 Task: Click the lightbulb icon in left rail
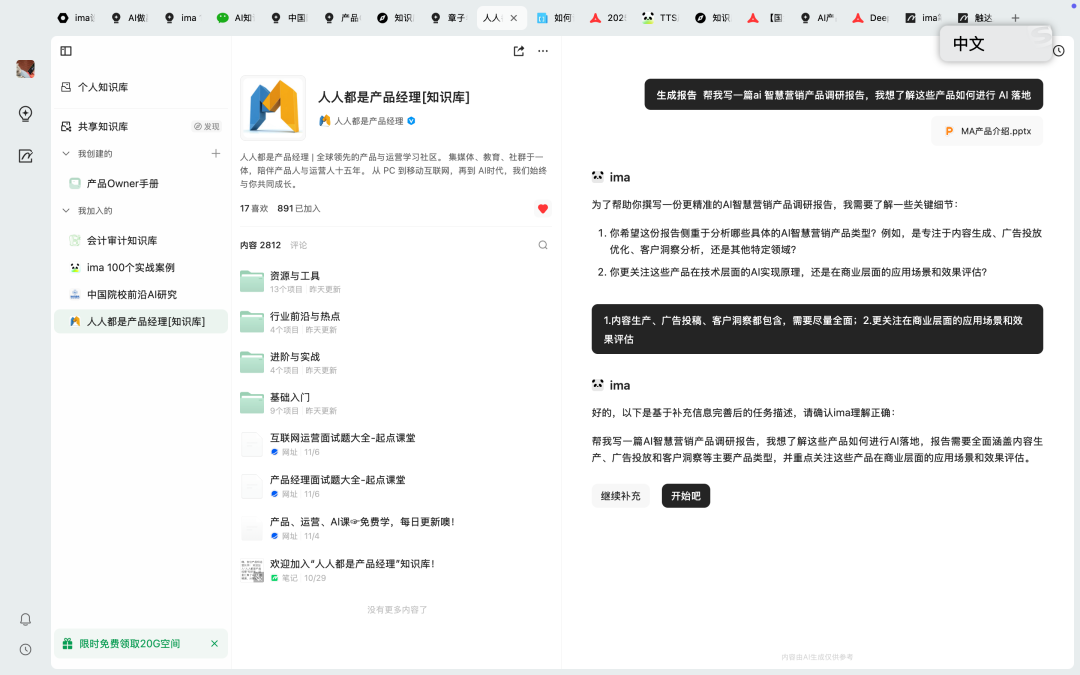[26, 114]
